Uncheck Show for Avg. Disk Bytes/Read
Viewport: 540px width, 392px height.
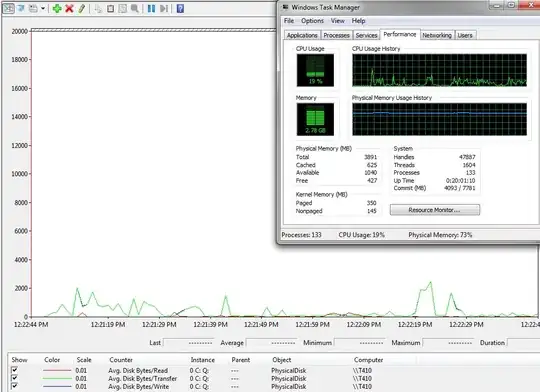pyautogui.click(x=14, y=370)
